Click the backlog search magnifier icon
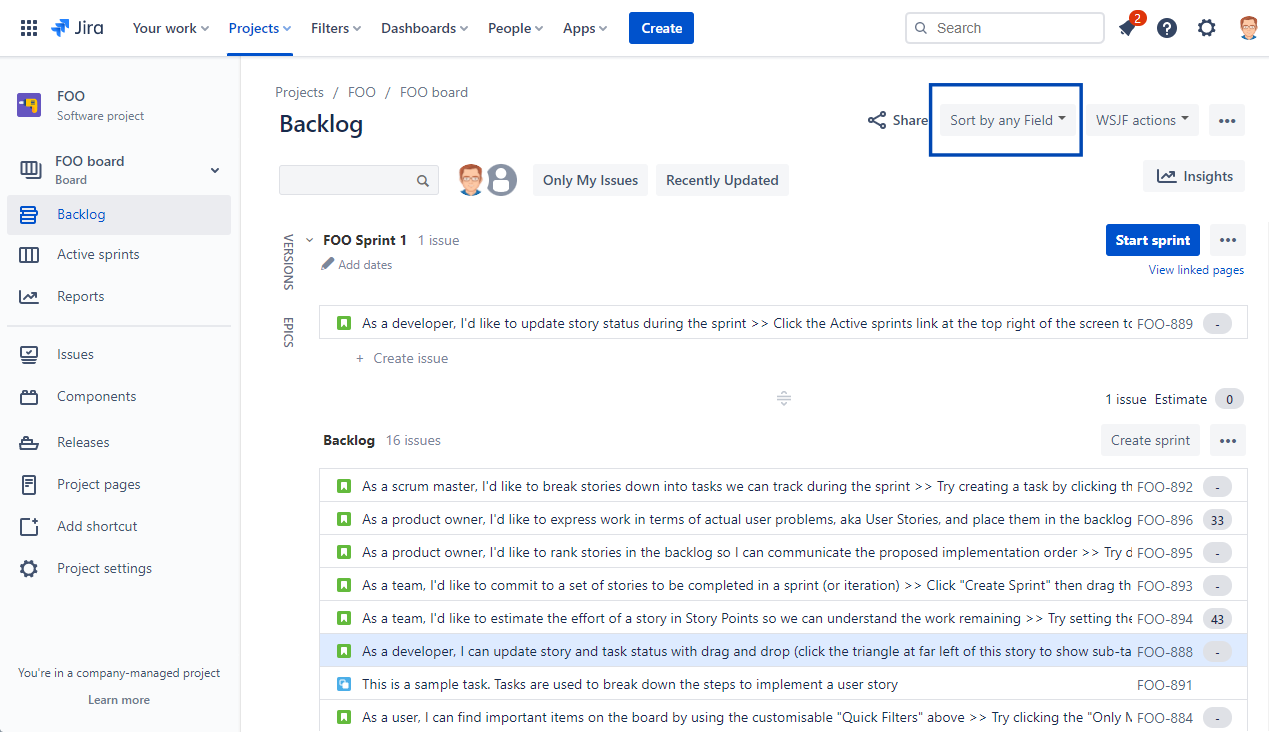 pos(422,181)
